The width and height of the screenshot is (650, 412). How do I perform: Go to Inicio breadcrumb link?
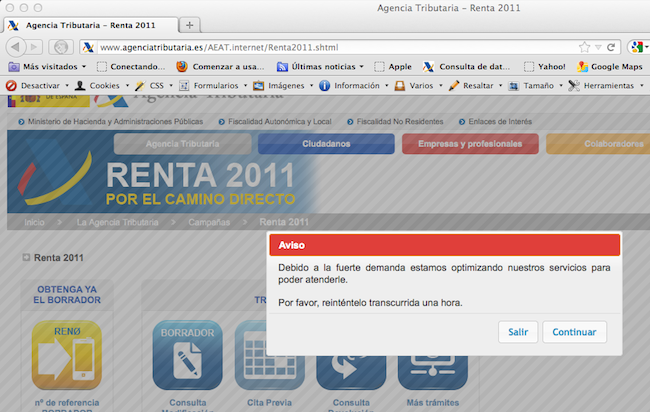(x=34, y=222)
